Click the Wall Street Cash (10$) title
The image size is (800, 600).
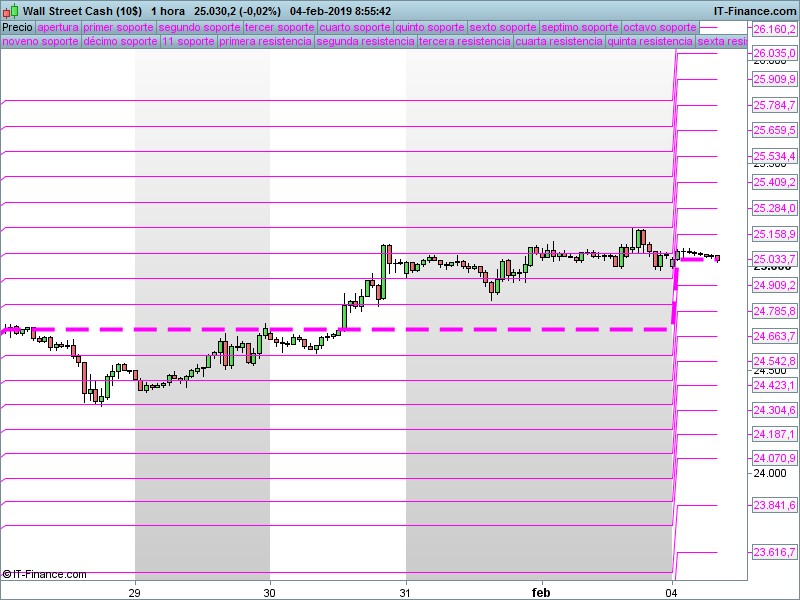(82, 11)
